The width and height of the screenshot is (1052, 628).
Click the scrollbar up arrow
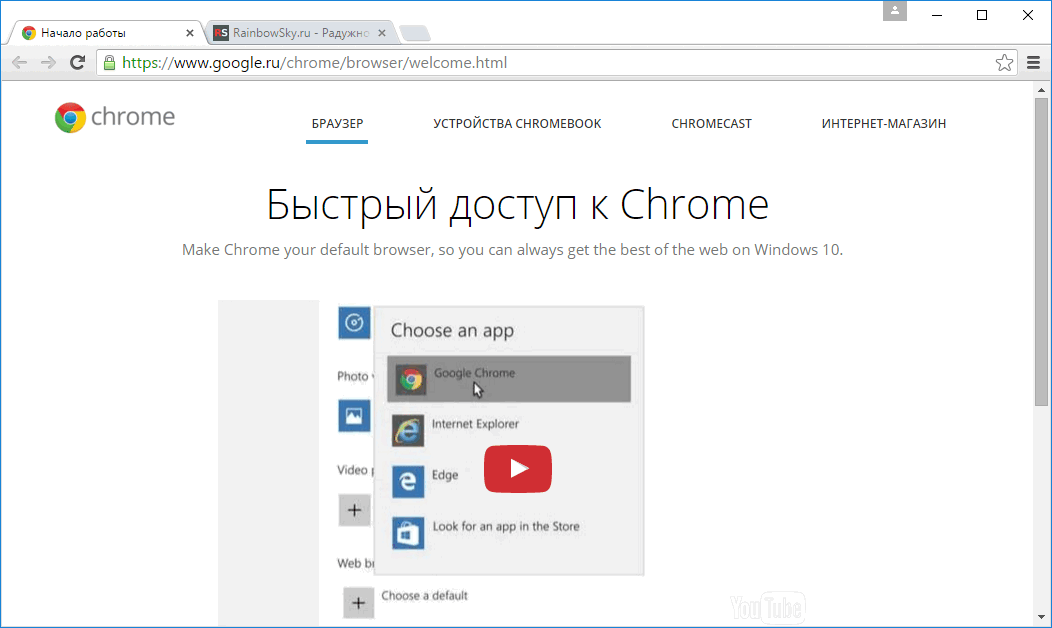click(x=1041, y=89)
